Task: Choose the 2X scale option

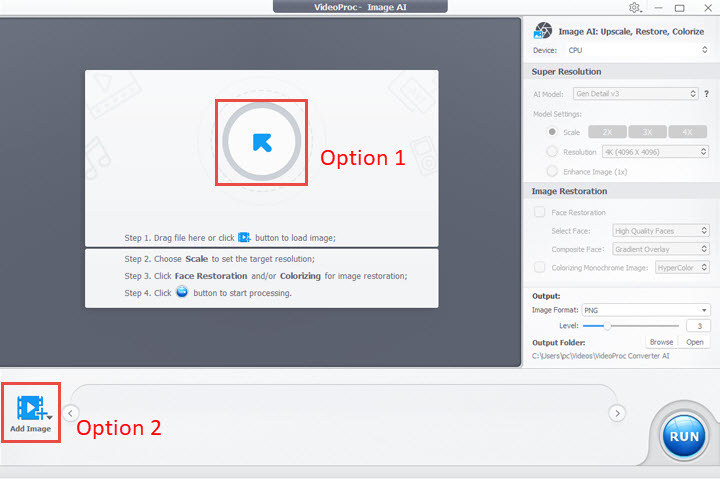Action: [606, 132]
